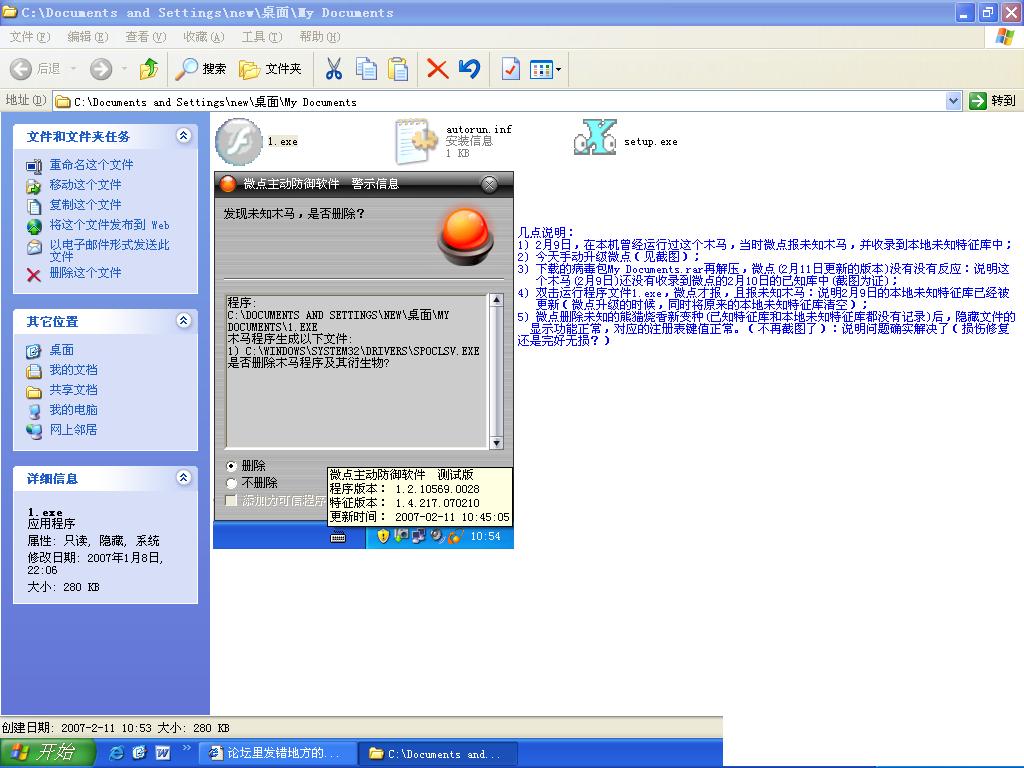1024x768 pixels.
Task: Switch to the C:\Documents and taskbar window
Action: 438,753
